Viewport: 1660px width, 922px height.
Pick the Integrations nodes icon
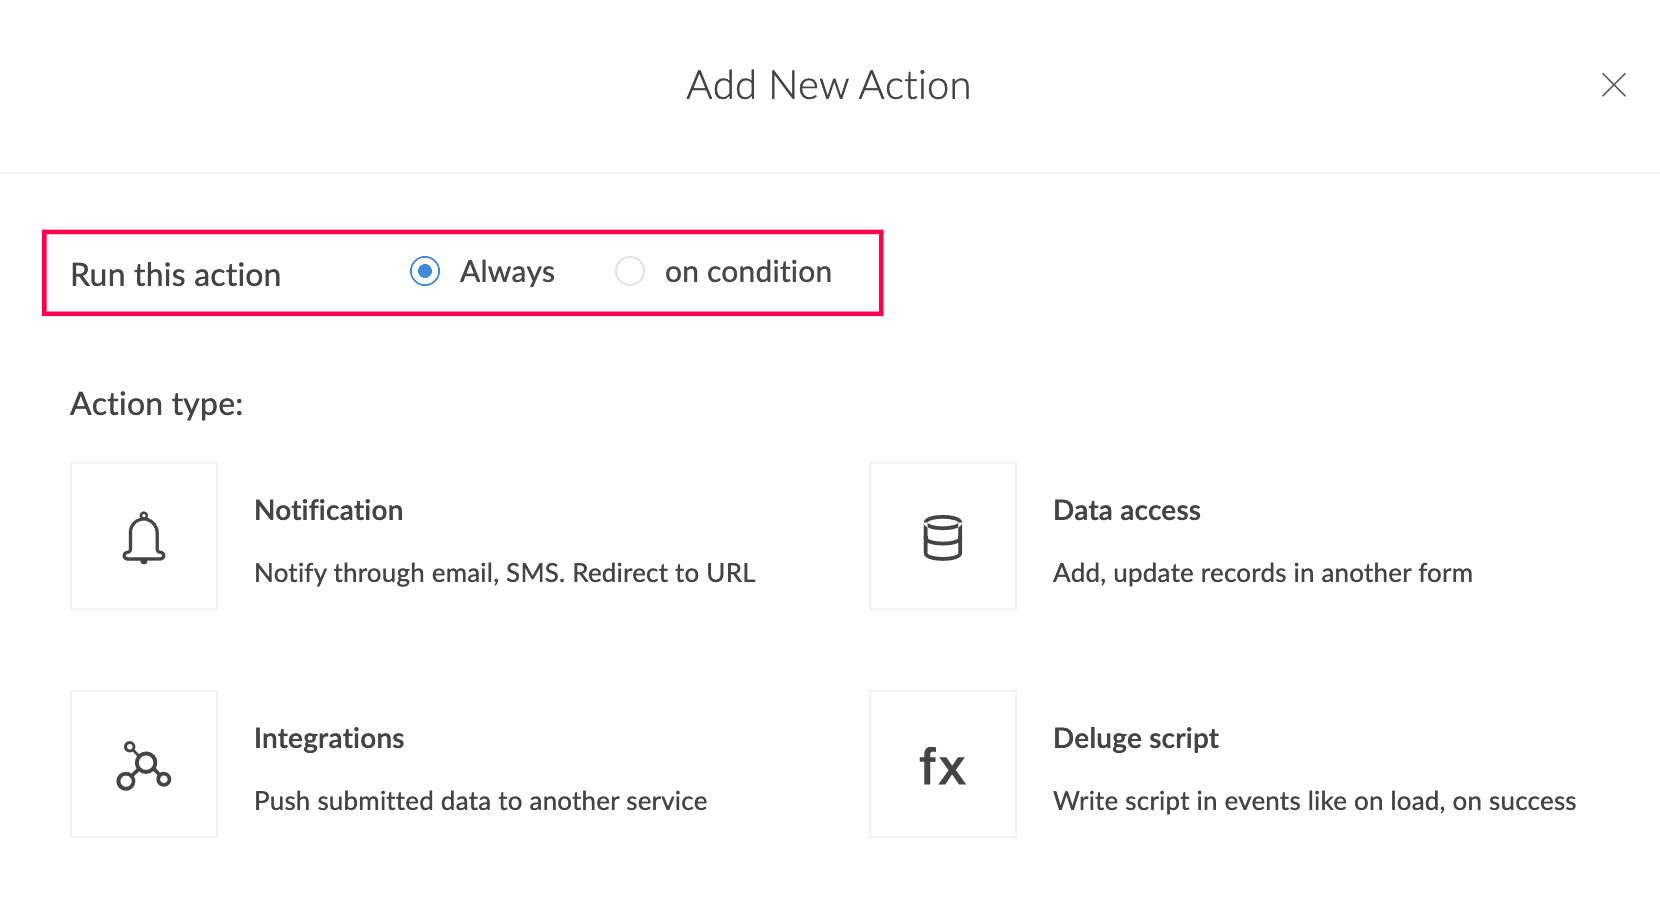pos(144,765)
